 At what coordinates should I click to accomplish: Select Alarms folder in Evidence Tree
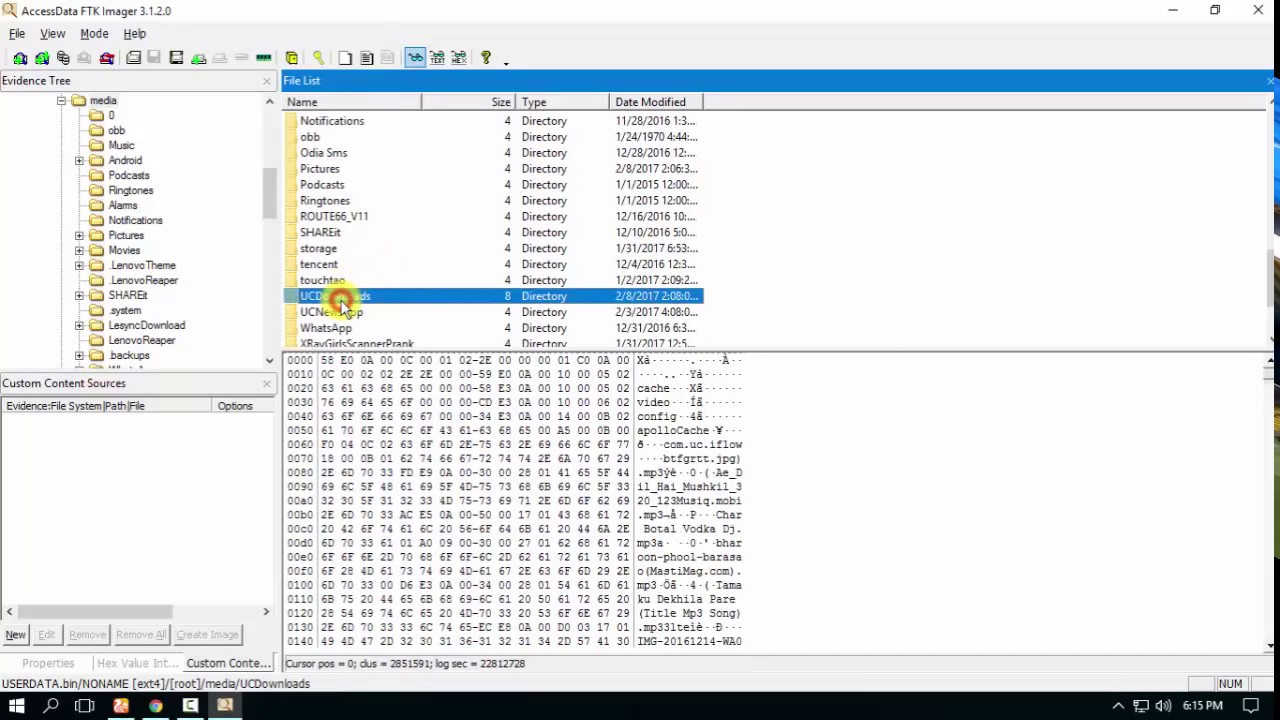point(122,206)
